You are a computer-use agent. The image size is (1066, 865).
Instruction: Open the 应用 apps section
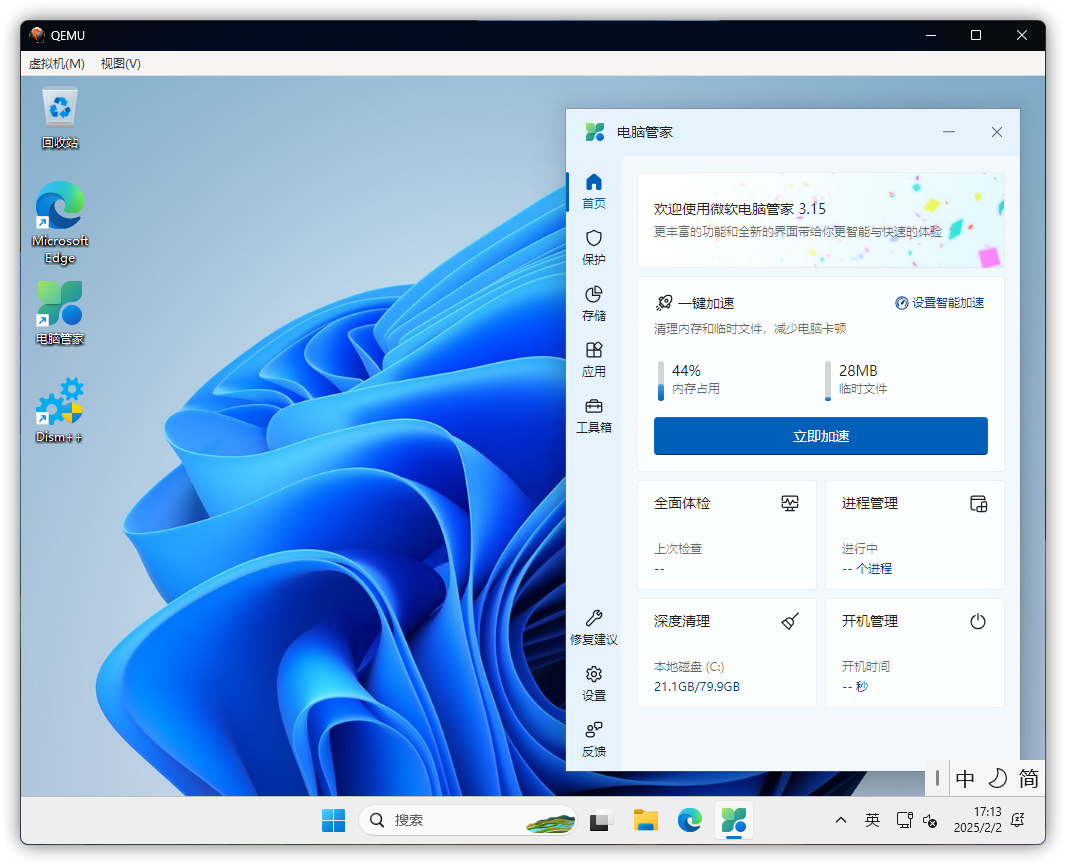[594, 359]
